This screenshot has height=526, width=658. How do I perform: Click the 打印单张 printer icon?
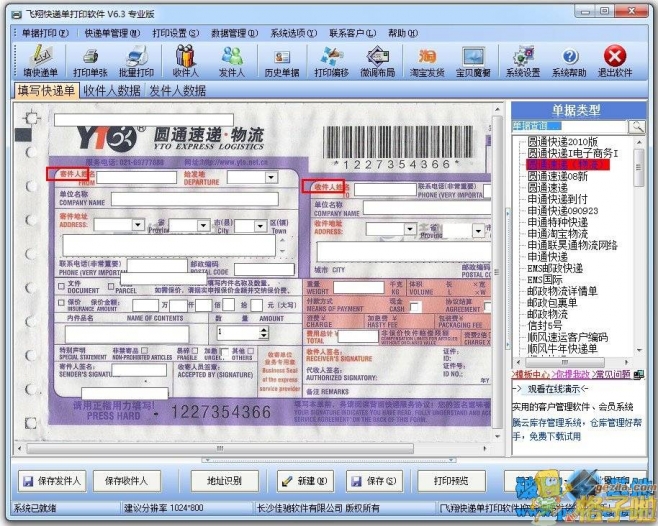point(90,61)
